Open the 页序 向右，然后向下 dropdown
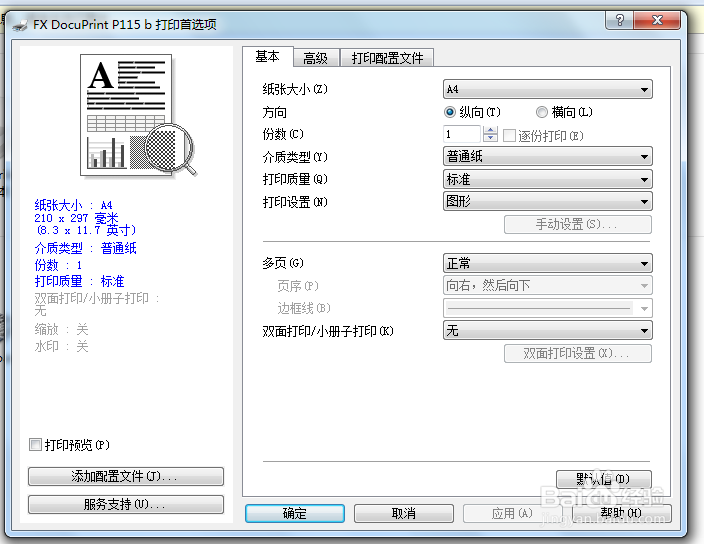704x544 pixels. [x=547, y=285]
